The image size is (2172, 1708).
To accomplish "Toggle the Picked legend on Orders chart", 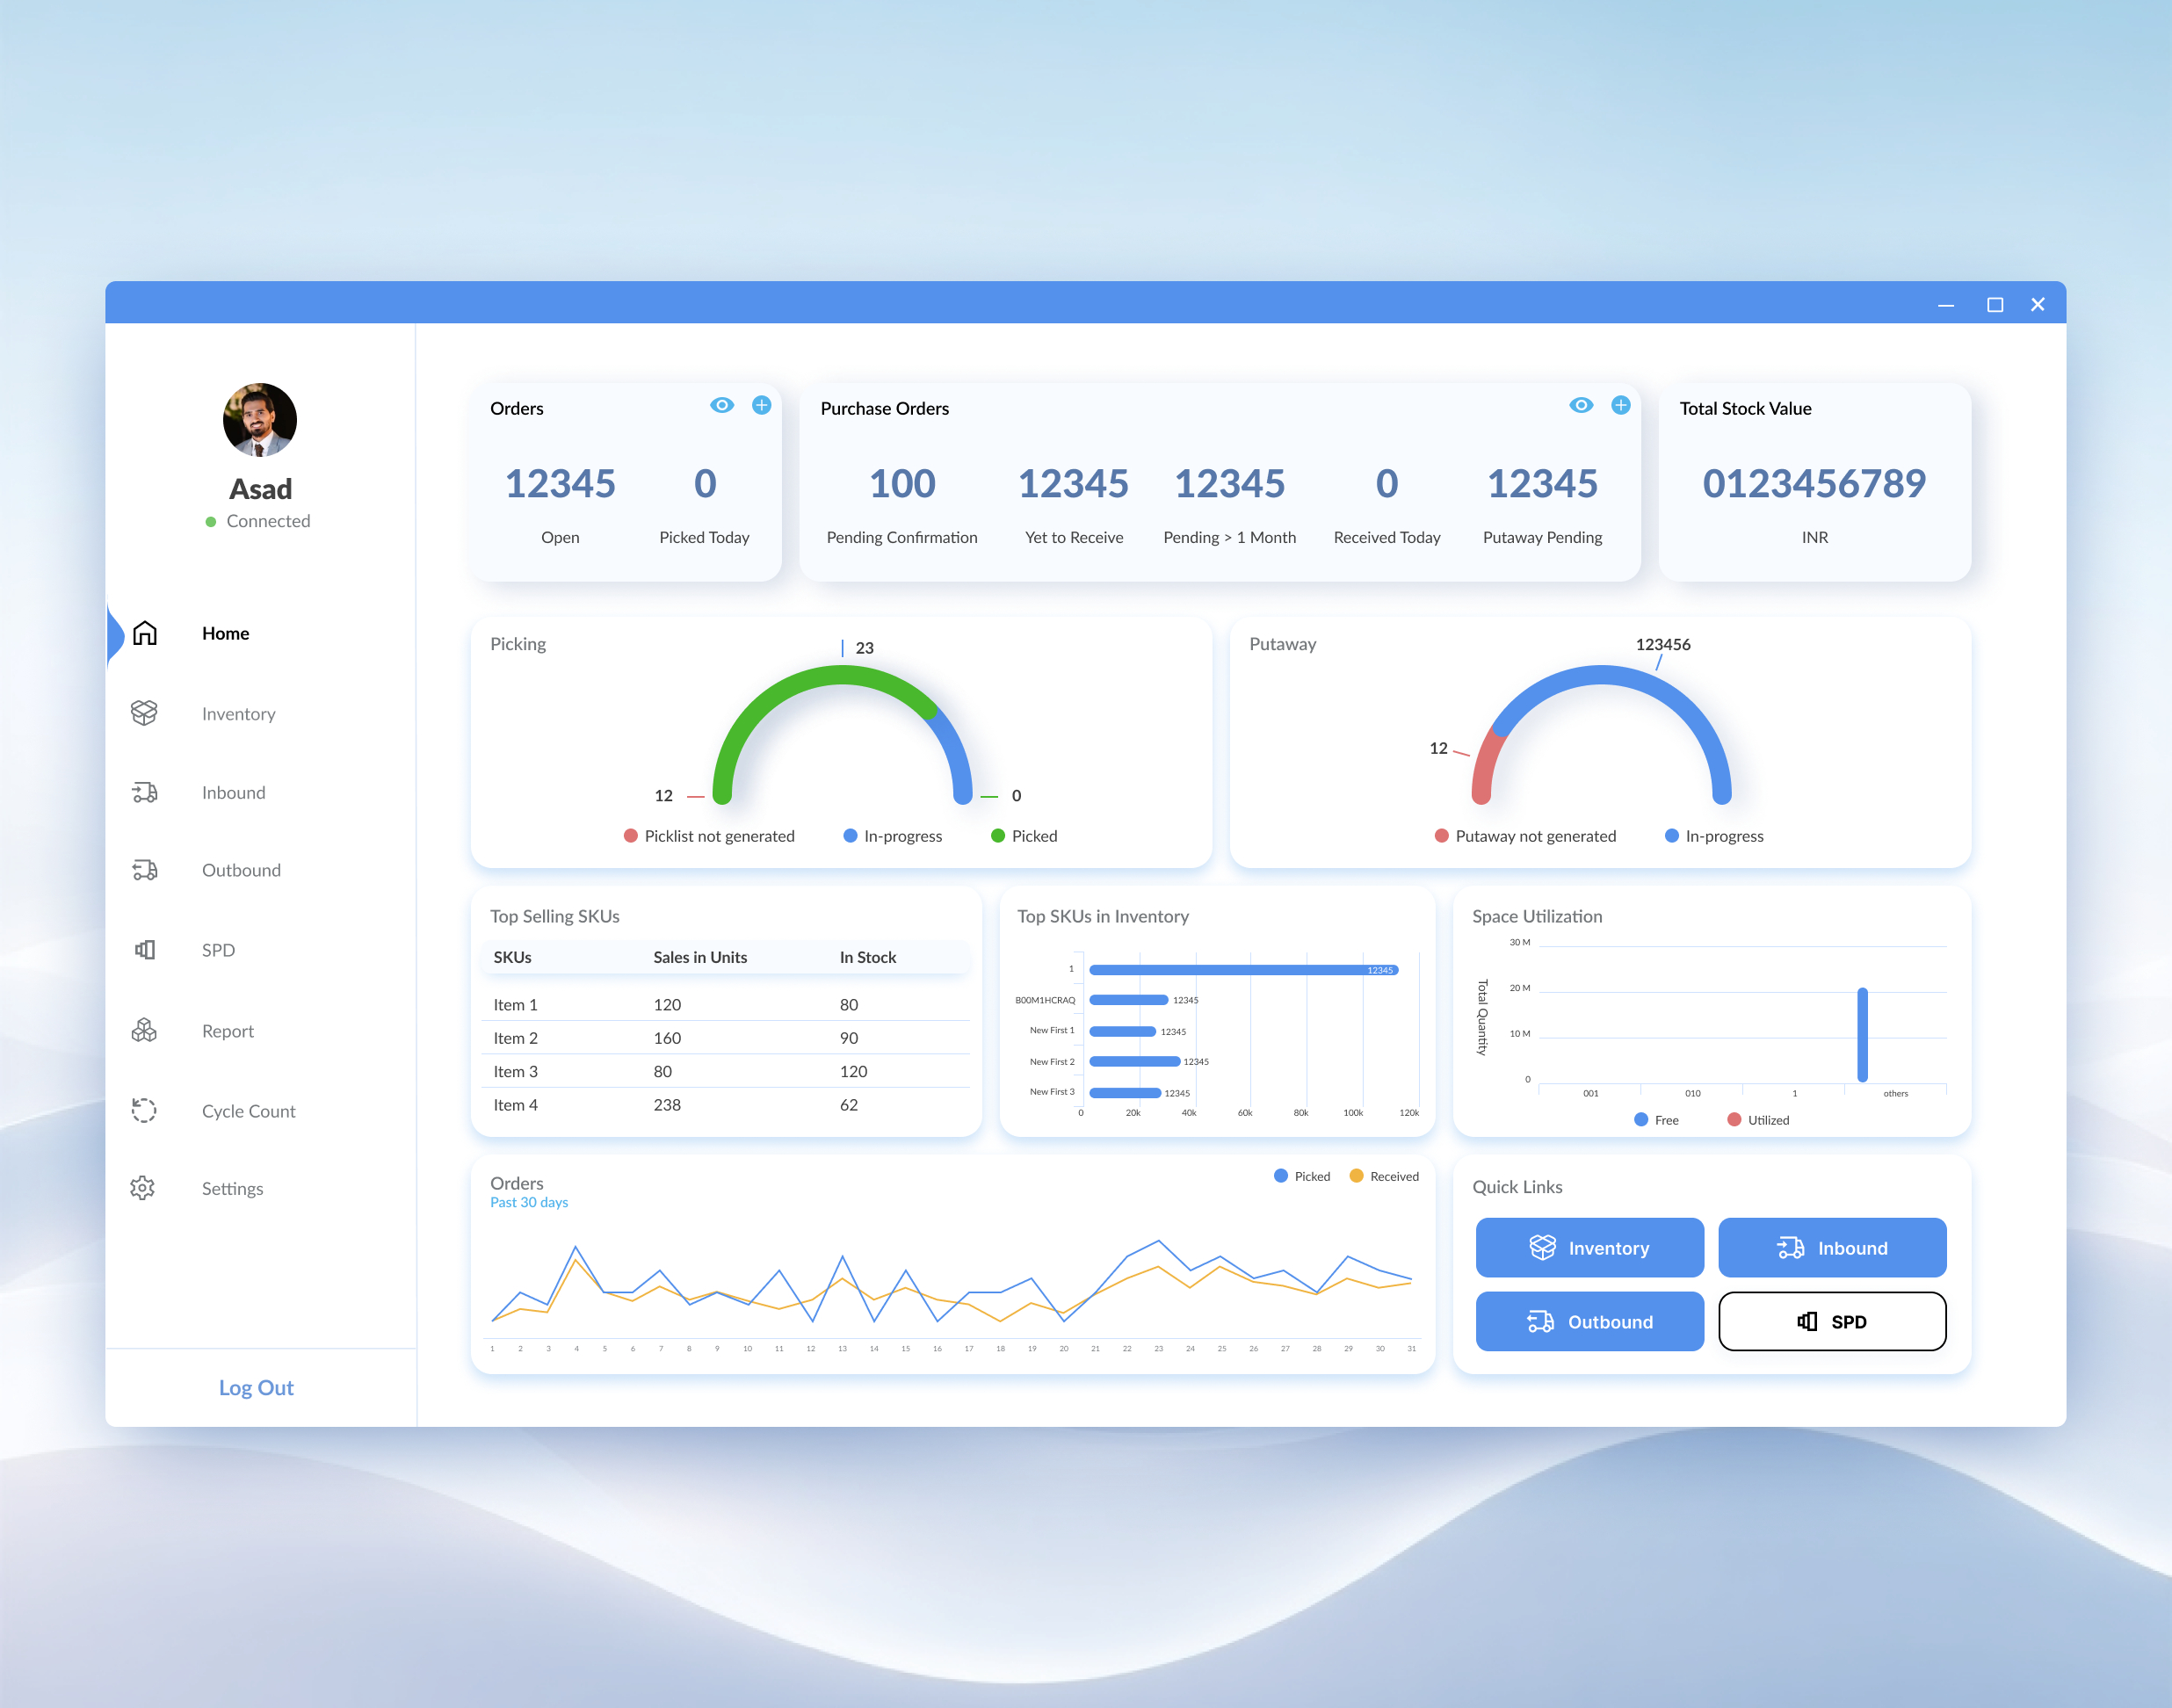I will tap(1300, 1176).
